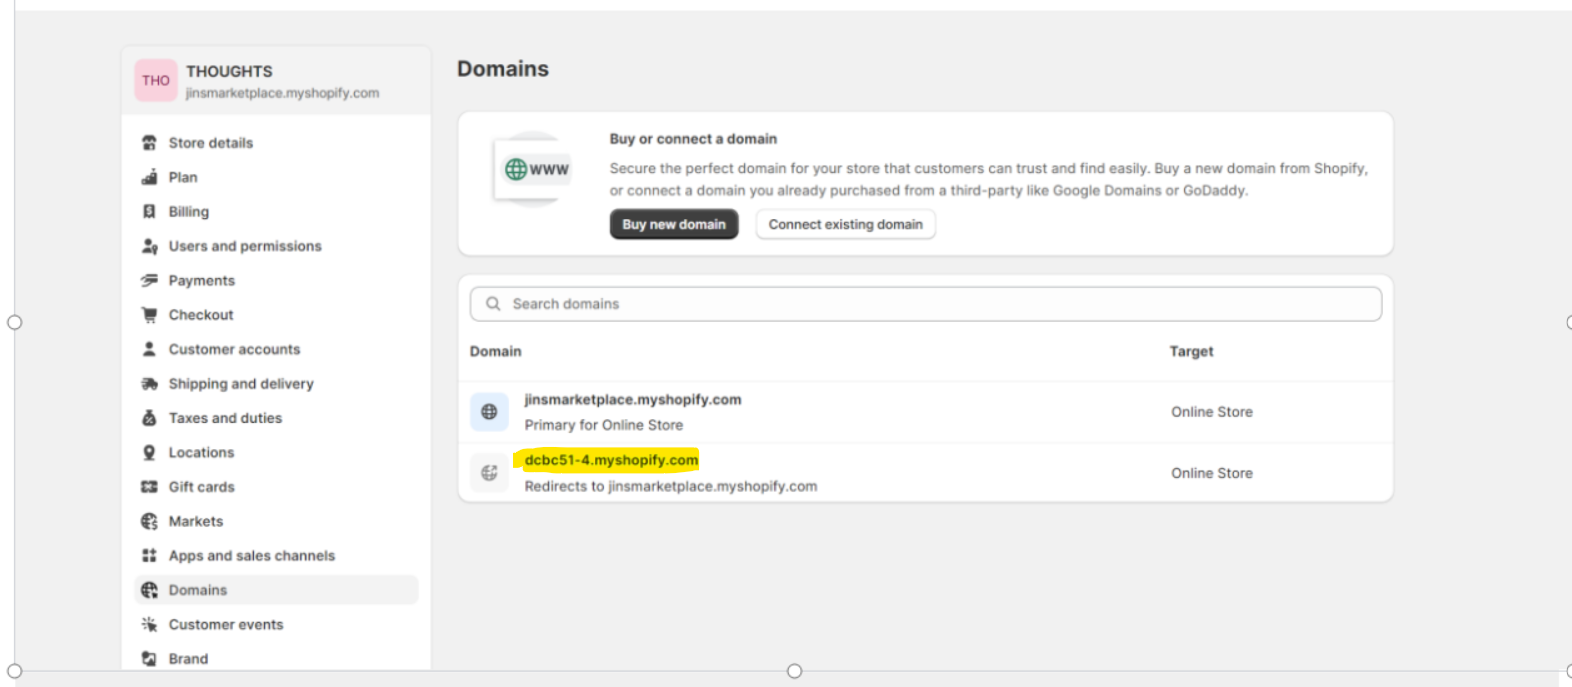The image size is (1572, 687).
Task: Open Customer accounts settings
Action: point(234,349)
